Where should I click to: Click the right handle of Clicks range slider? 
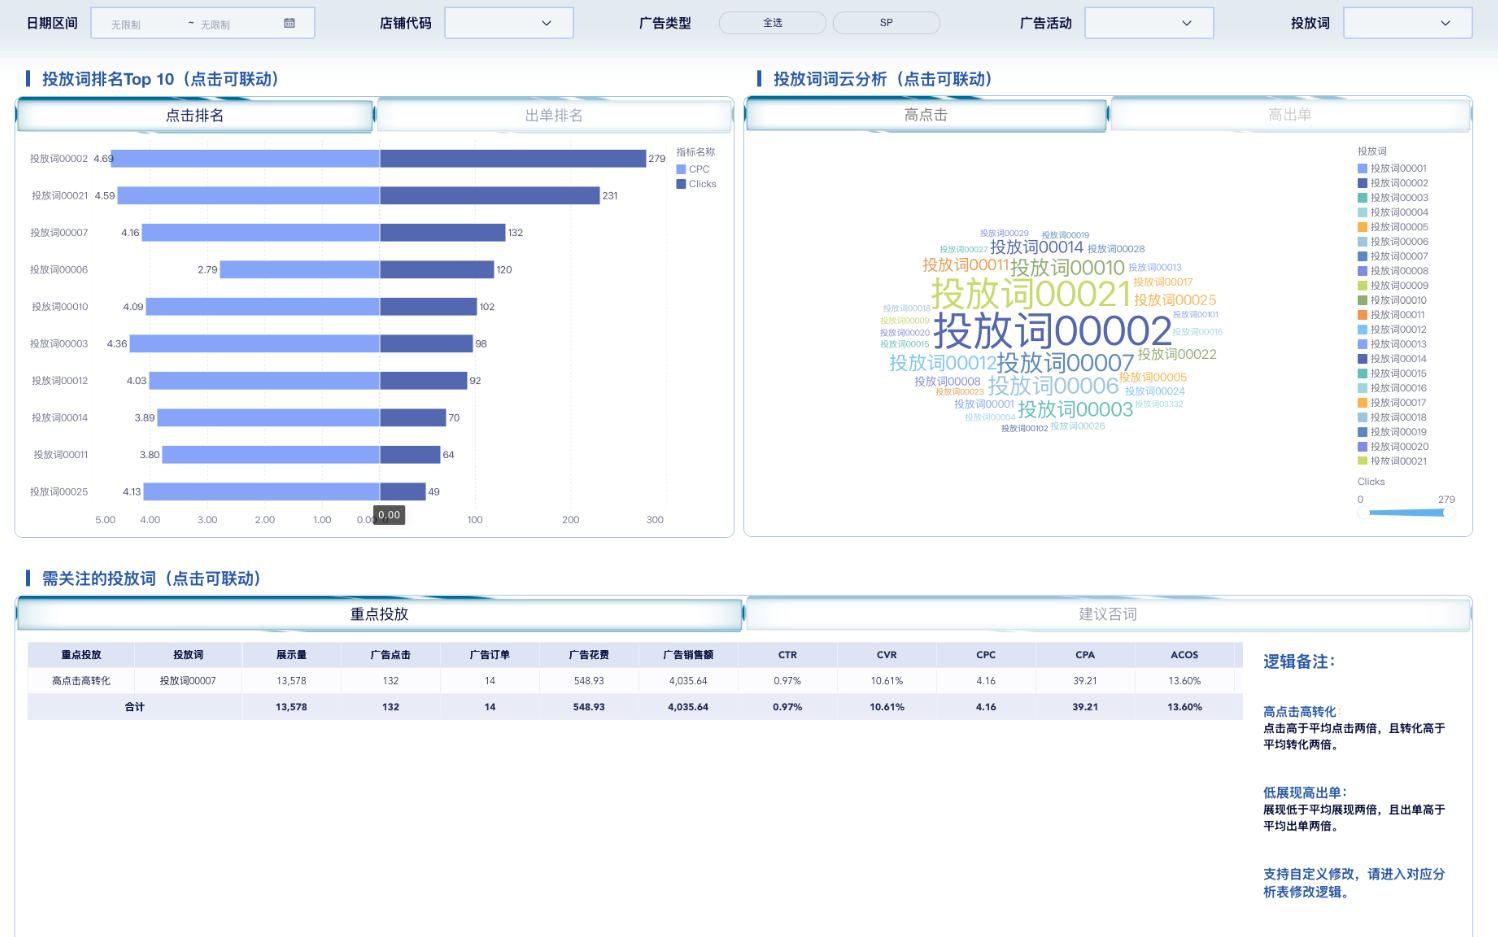tap(1445, 513)
